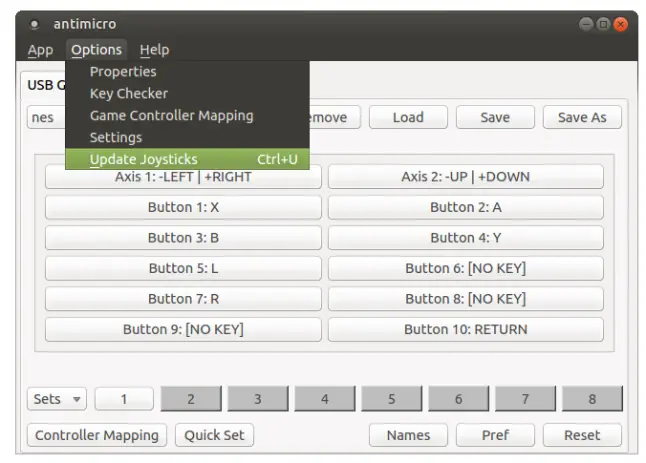Assign a key to Button 6

(x=466, y=268)
